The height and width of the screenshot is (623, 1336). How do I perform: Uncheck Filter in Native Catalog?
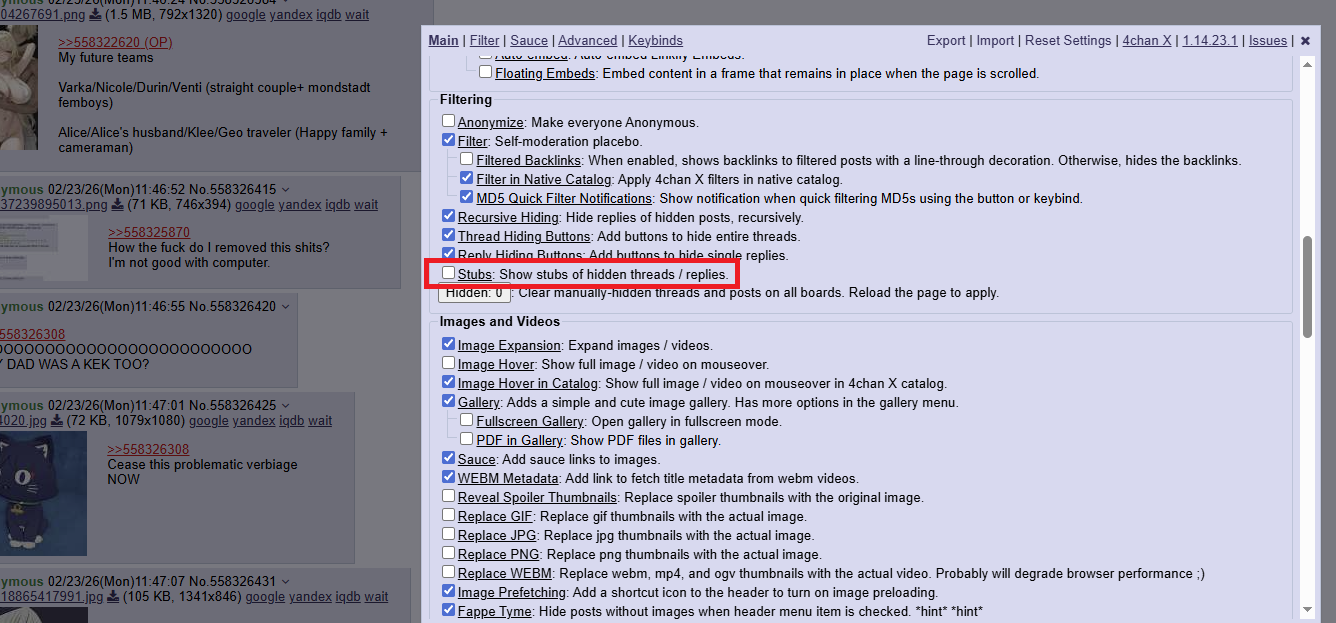467,179
